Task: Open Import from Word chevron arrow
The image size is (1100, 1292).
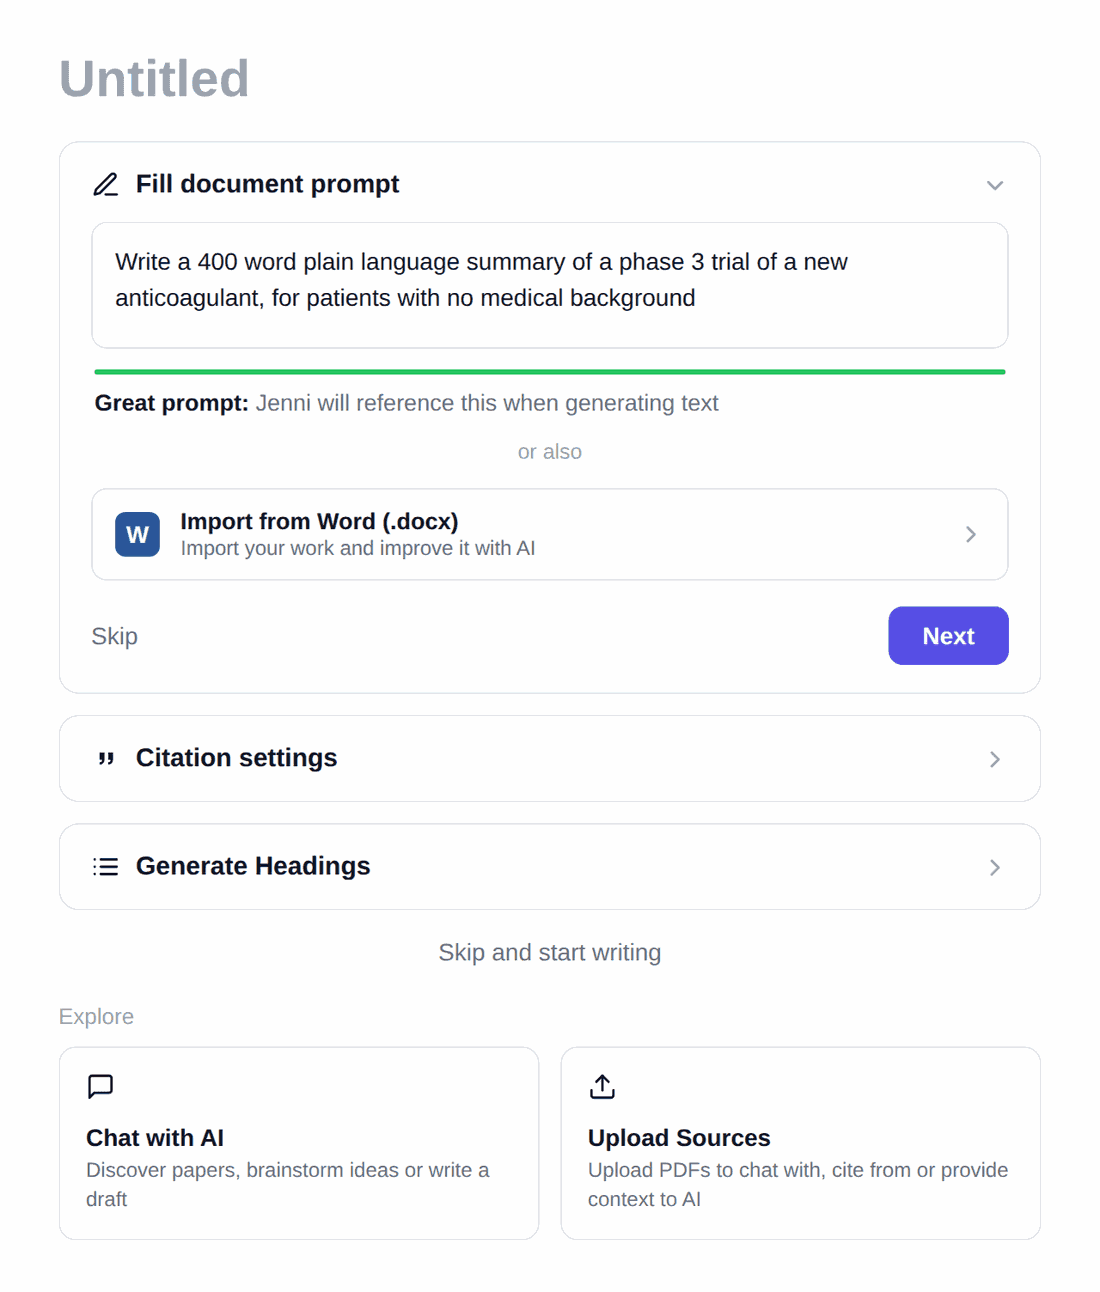Action: pos(970,534)
